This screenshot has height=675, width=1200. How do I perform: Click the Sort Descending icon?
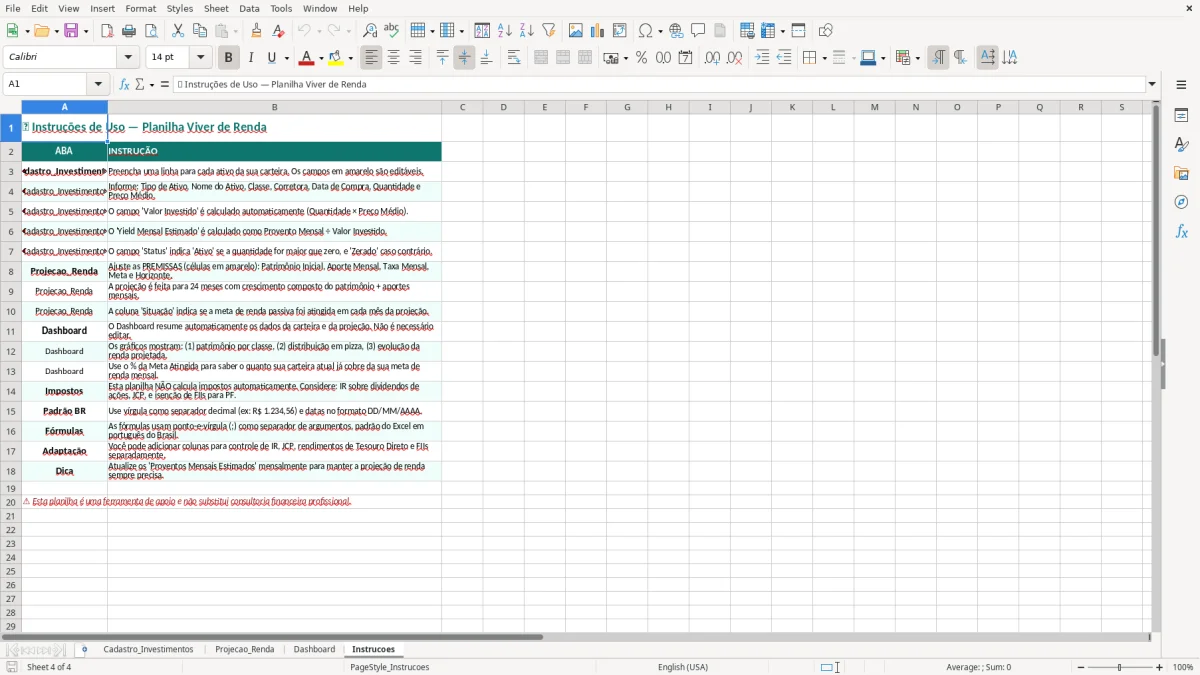(526, 31)
